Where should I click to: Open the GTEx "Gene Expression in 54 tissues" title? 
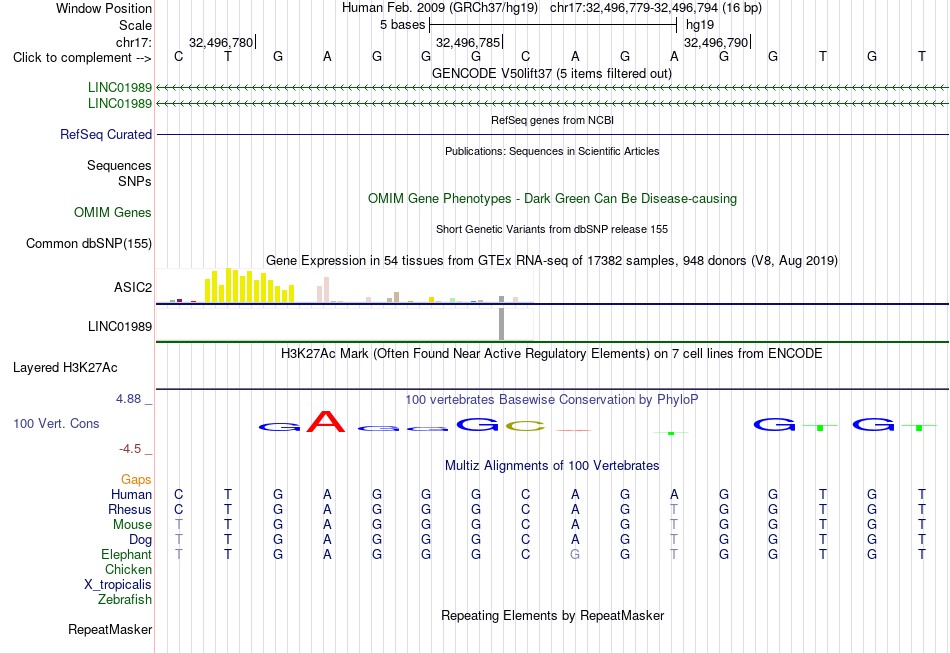tap(551, 260)
